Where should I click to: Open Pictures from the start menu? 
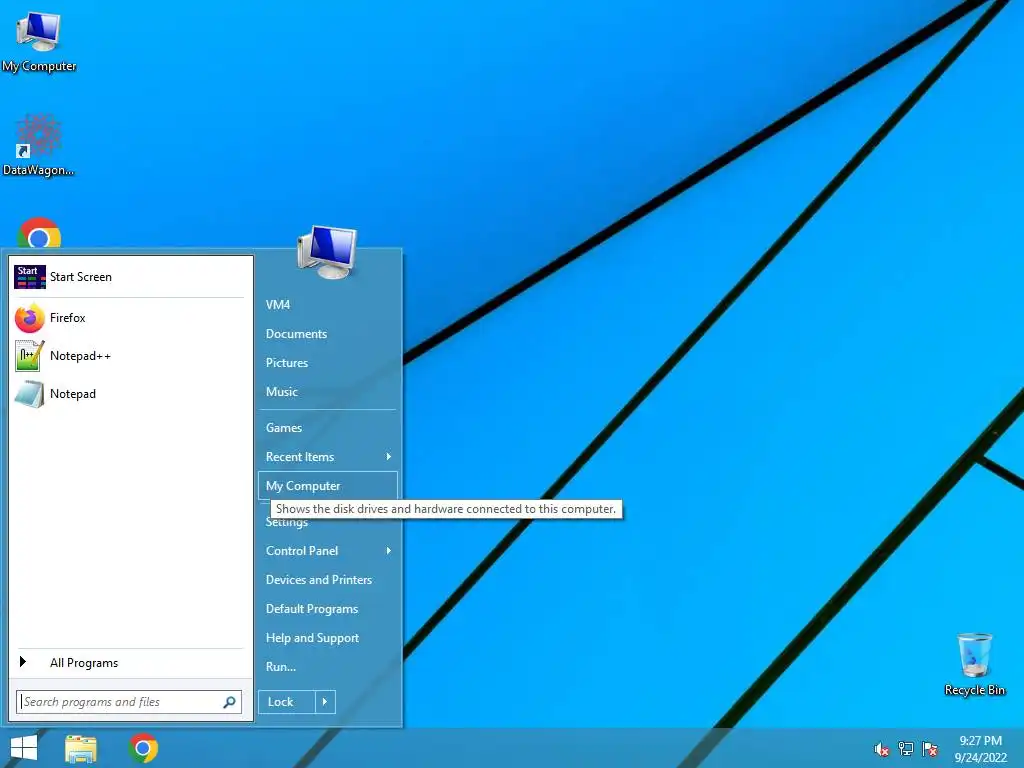pos(327,362)
